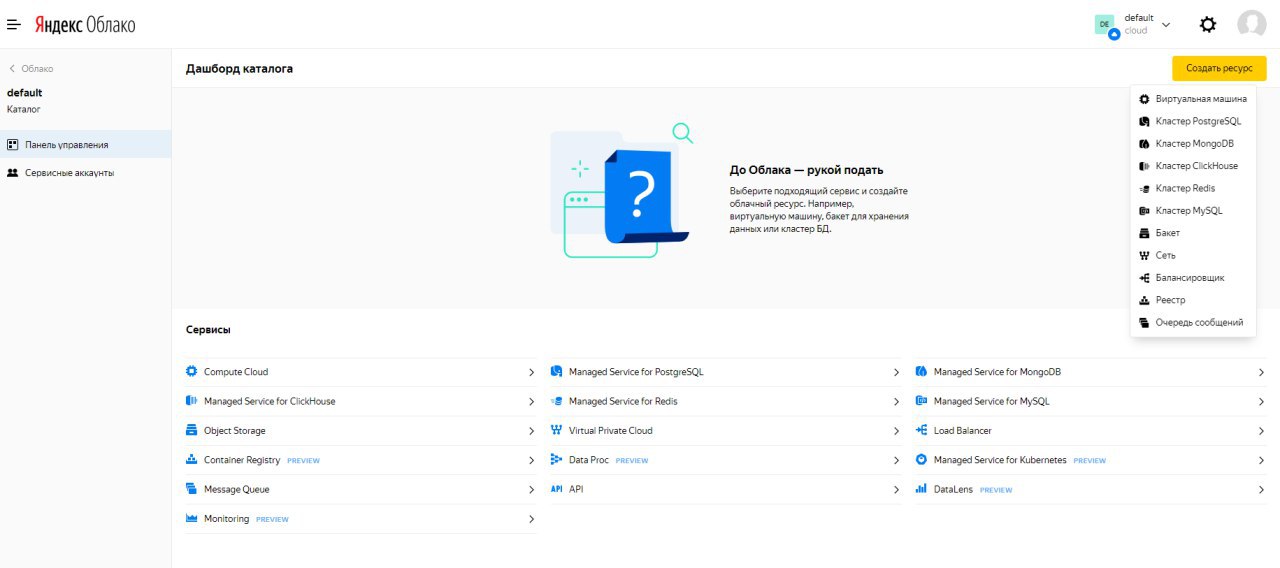1280x568 pixels.
Task: Click the DataLens bar chart icon
Action: pos(922,490)
